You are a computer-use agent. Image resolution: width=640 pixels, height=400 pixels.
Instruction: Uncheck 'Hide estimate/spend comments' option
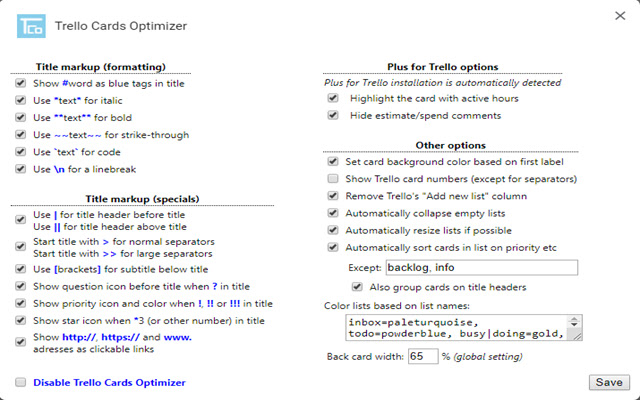tap(333, 116)
